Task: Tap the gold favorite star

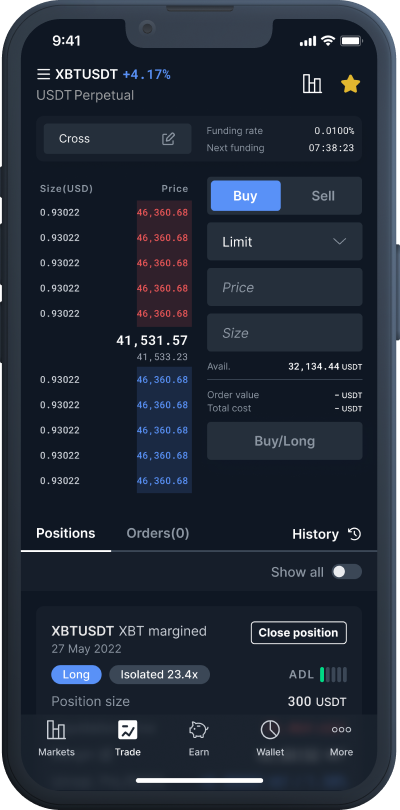Action: [350, 84]
